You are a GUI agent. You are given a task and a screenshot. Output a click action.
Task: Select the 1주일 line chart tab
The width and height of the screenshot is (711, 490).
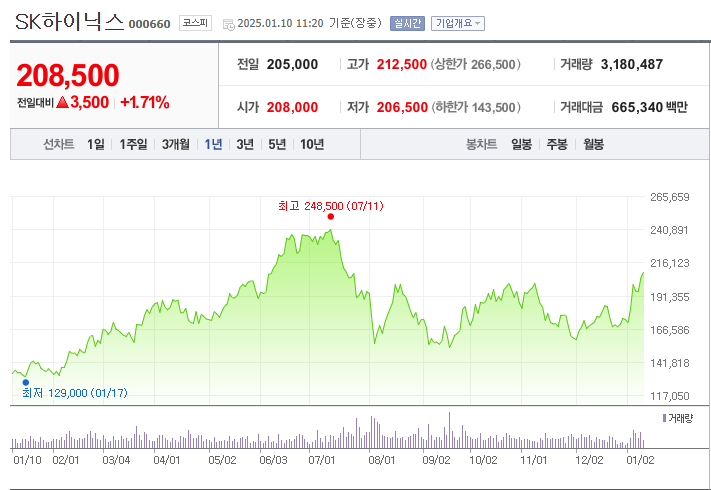(133, 144)
